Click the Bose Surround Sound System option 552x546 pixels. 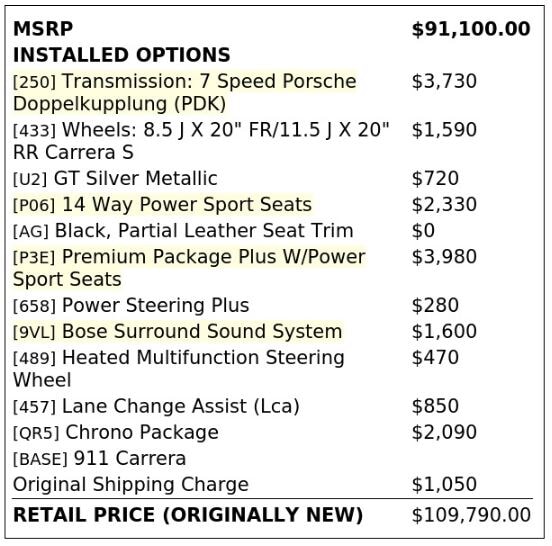177,332
